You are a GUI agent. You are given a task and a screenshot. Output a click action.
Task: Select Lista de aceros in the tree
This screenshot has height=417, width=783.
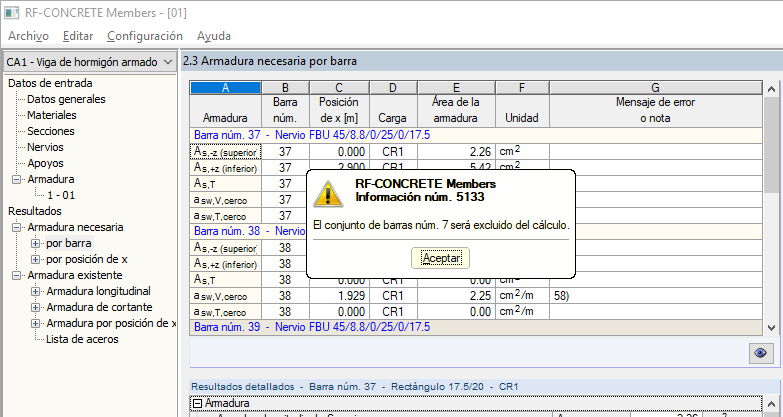point(82,339)
